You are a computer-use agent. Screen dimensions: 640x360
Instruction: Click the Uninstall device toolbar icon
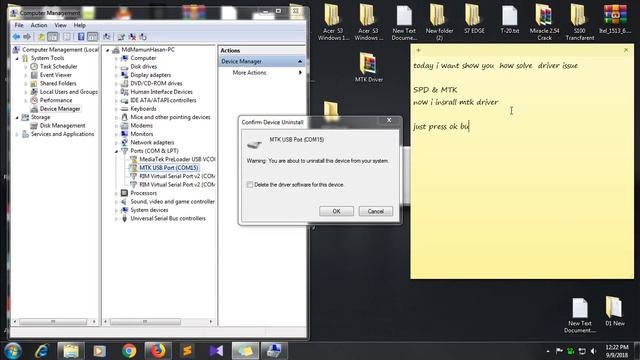click(x=132, y=37)
